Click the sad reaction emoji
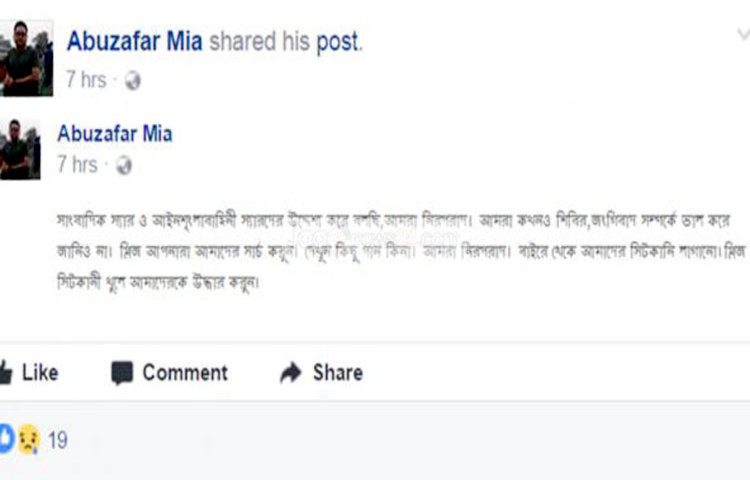The width and height of the screenshot is (750, 480). click(26, 440)
